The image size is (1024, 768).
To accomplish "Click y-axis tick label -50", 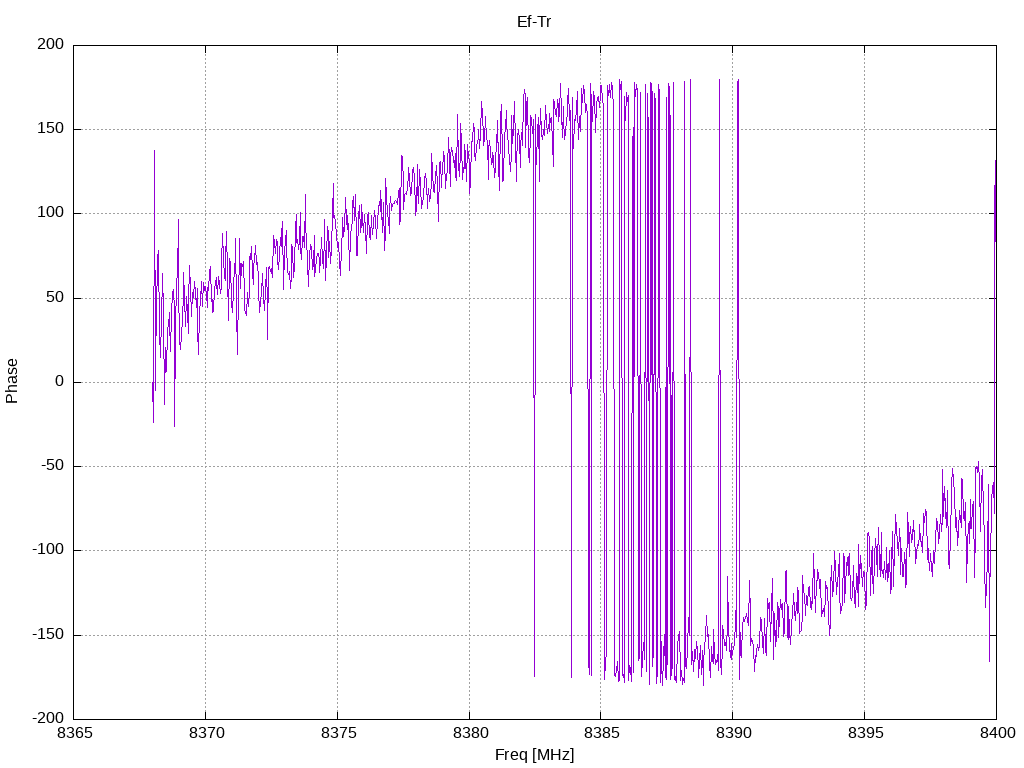I will [52, 466].
